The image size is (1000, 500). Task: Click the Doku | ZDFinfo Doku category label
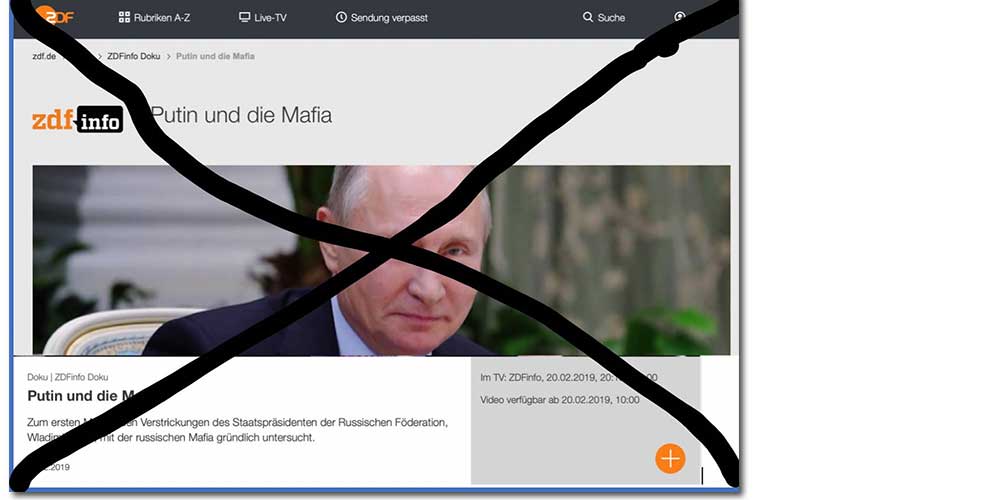[68, 378]
